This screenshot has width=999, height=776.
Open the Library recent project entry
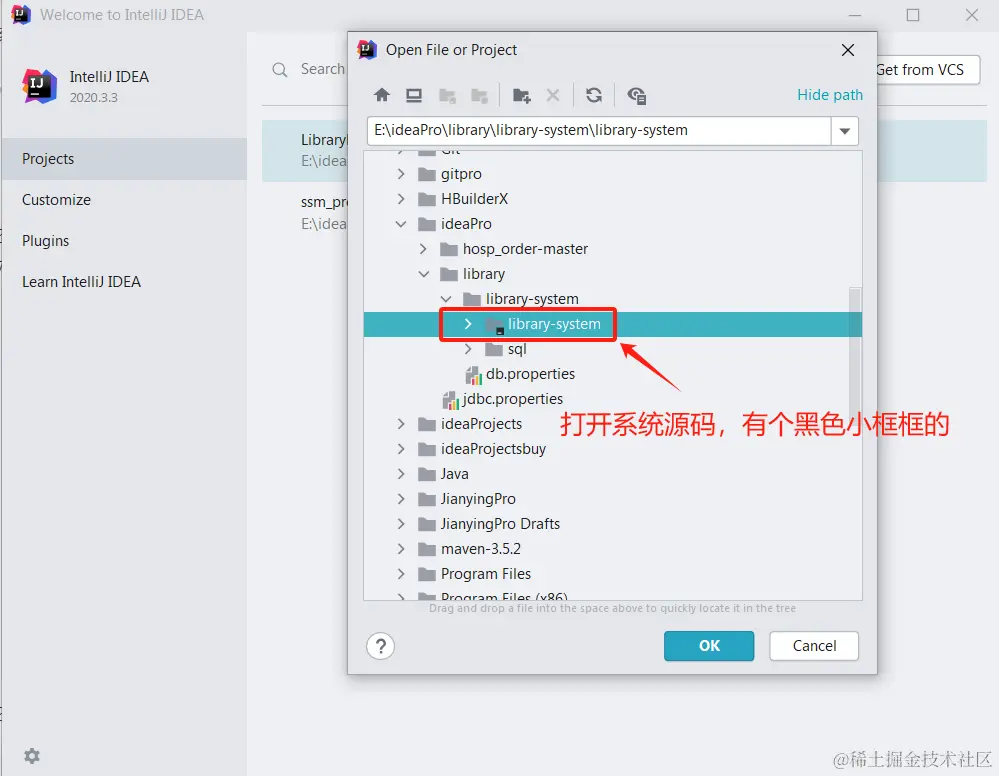pyautogui.click(x=324, y=150)
